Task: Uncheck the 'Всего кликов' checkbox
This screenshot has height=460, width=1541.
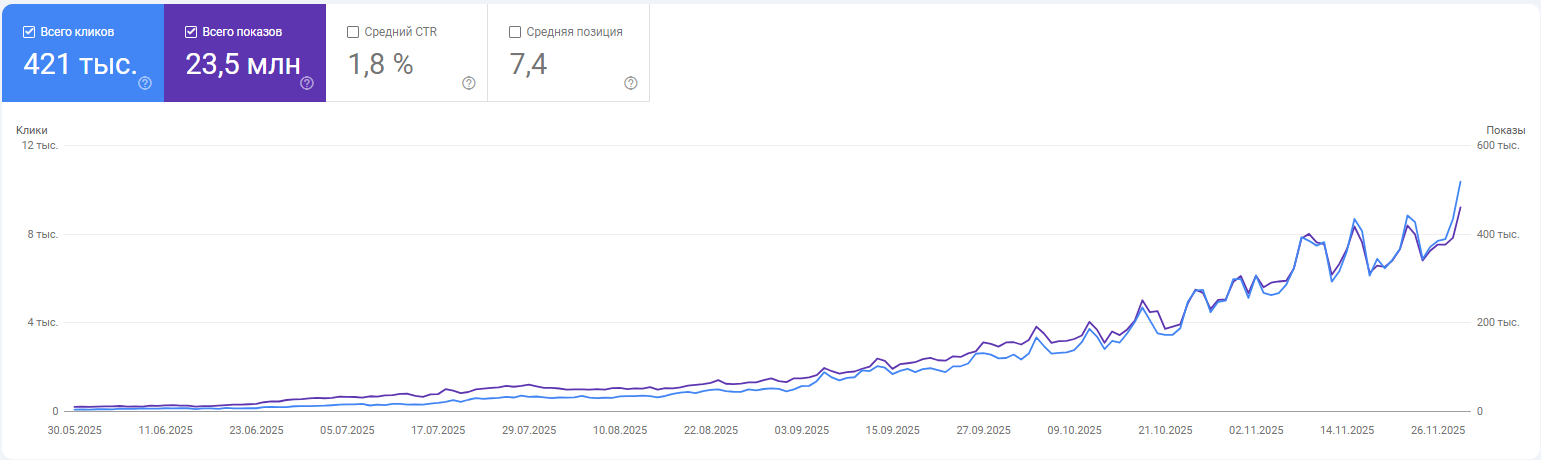Action: pyautogui.click(x=29, y=32)
